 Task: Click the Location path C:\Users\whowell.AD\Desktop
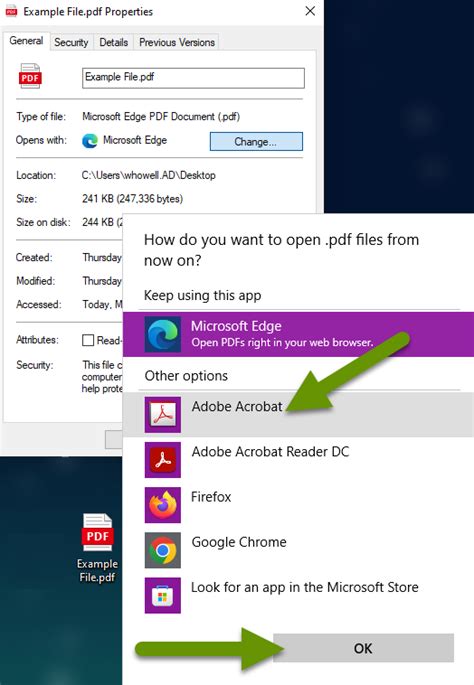click(x=149, y=175)
